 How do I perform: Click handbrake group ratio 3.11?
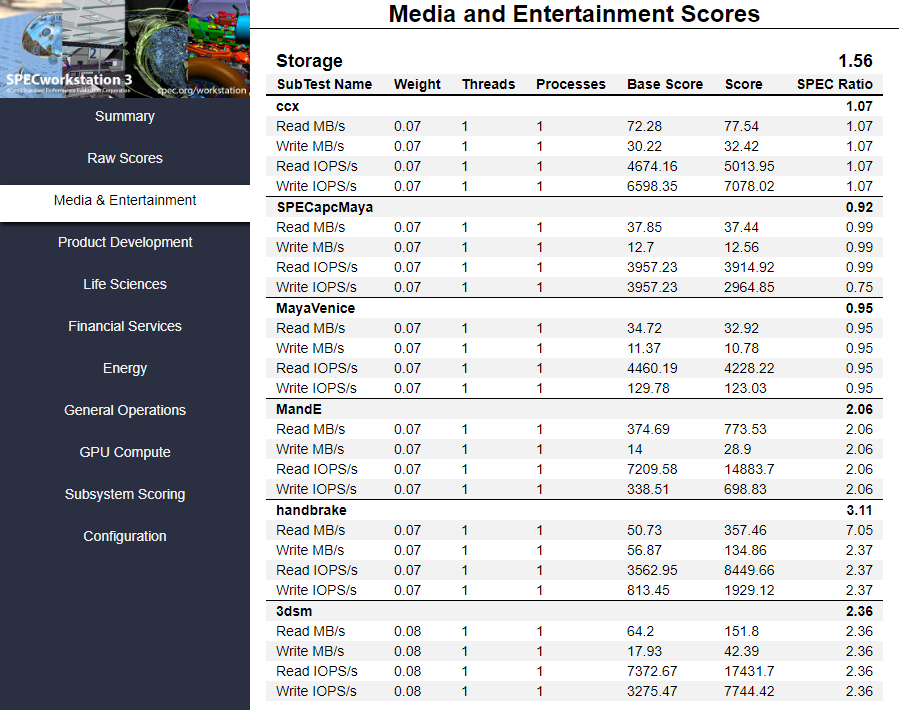point(859,510)
